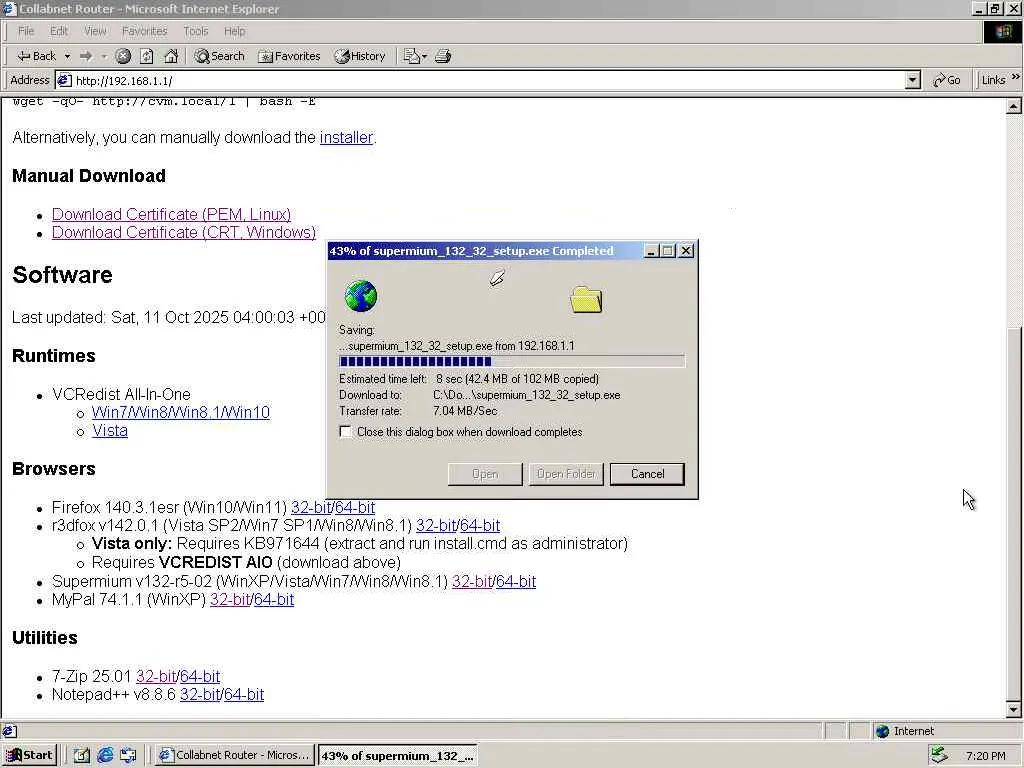
Task: Download Notepad++ v8.8.6 64-bit
Action: click(x=243, y=695)
